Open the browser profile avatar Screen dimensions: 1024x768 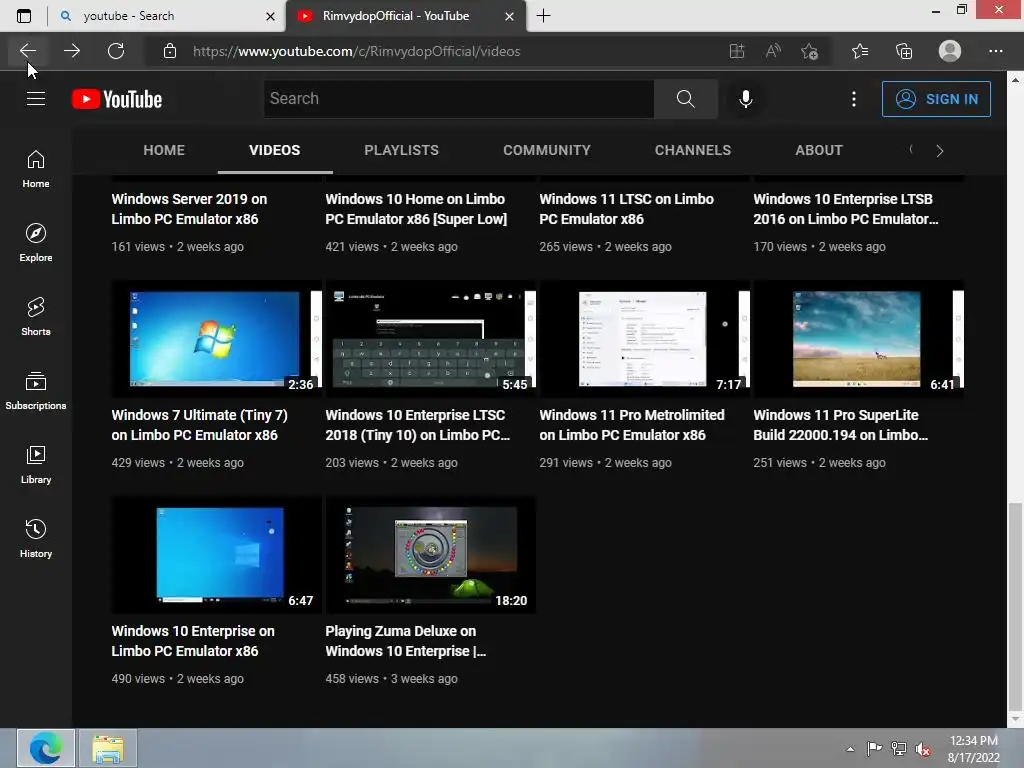(x=950, y=51)
